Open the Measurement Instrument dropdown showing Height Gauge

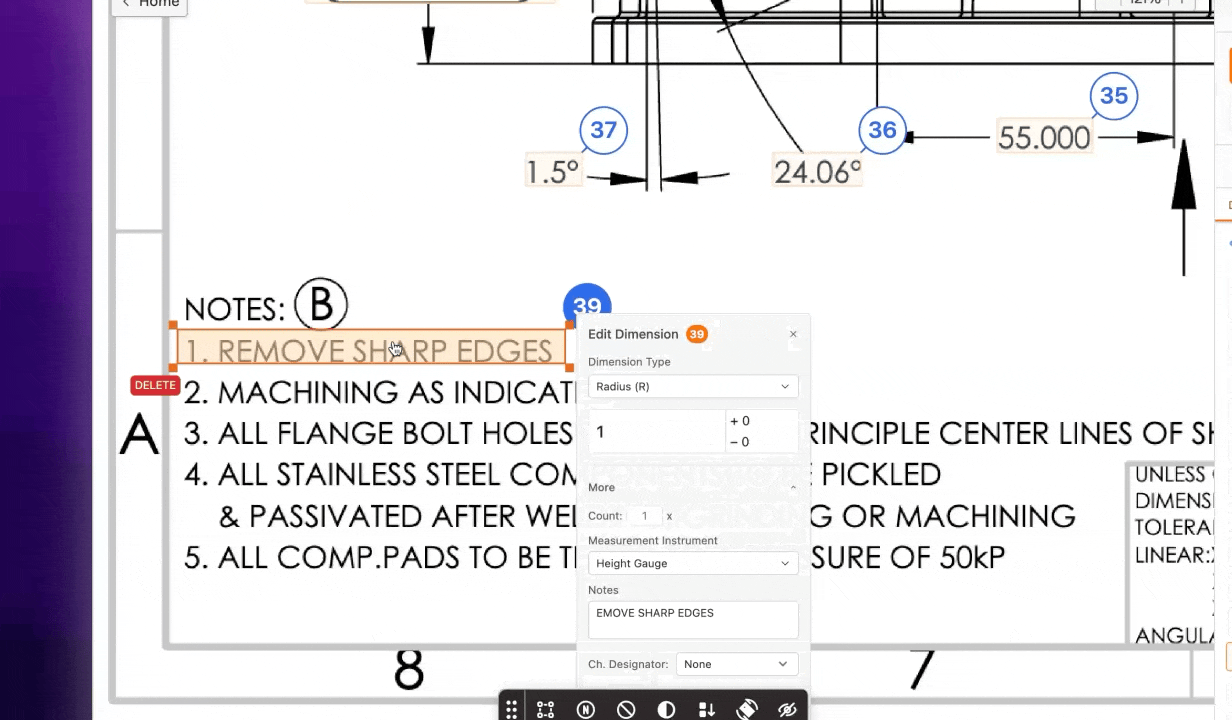point(692,563)
